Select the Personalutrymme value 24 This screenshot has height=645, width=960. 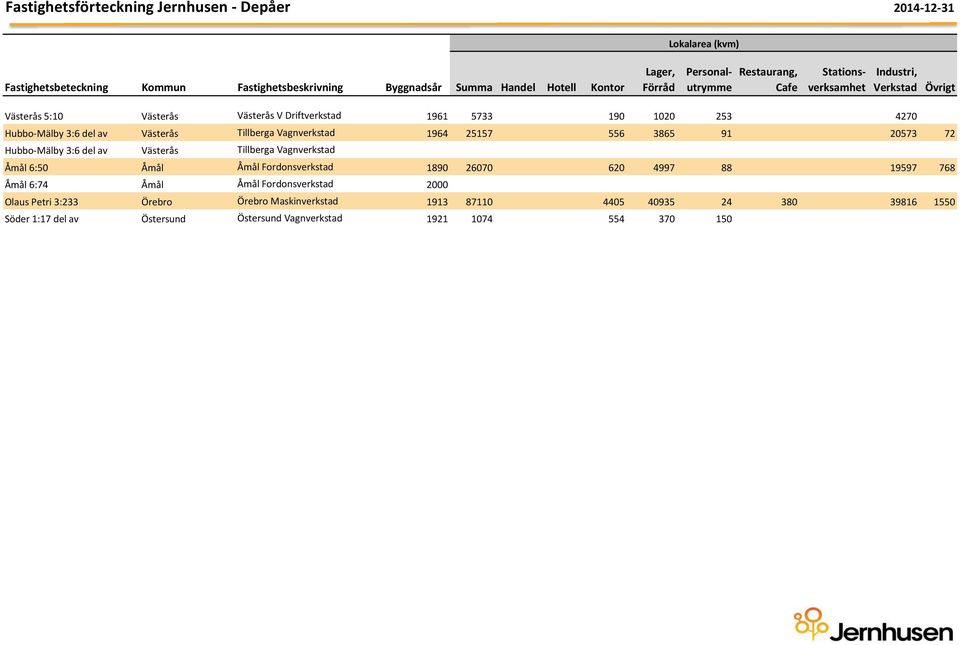pos(726,202)
